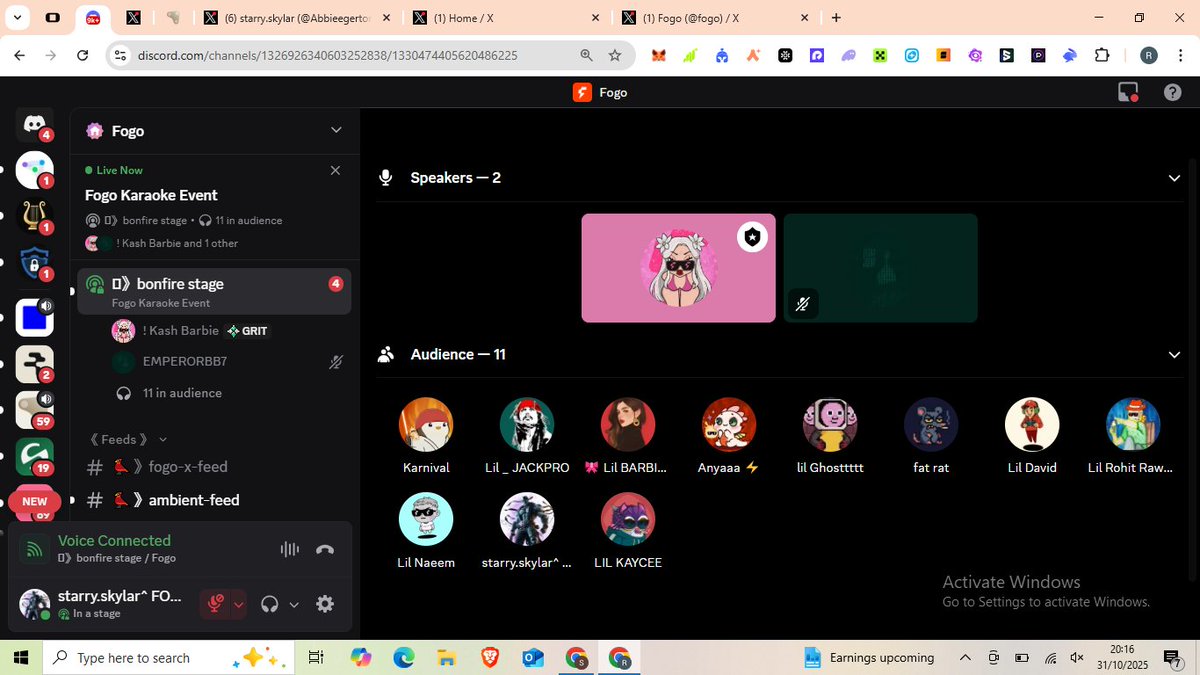The width and height of the screenshot is (1200, 675).
Task: Toggle noise suppression waveform icon
Action: point(290,549)
